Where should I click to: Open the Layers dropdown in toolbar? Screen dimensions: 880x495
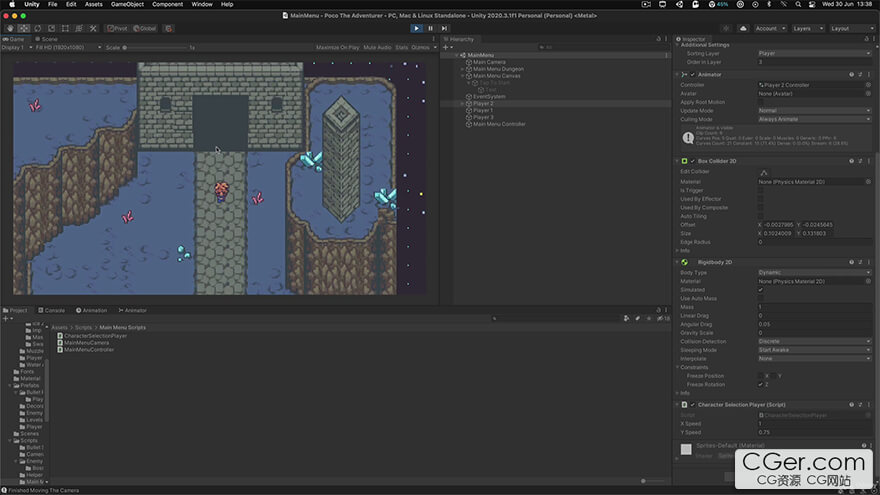click(x=809, y=28)
